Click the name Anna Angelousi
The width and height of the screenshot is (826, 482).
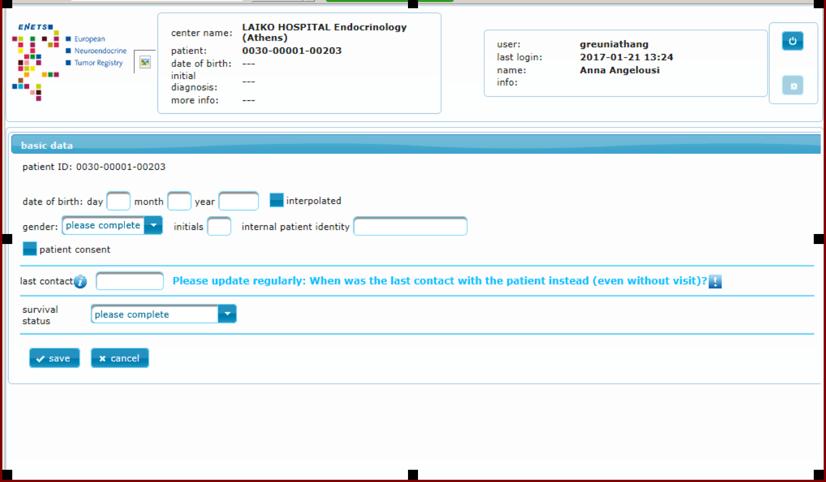(620, 70)
